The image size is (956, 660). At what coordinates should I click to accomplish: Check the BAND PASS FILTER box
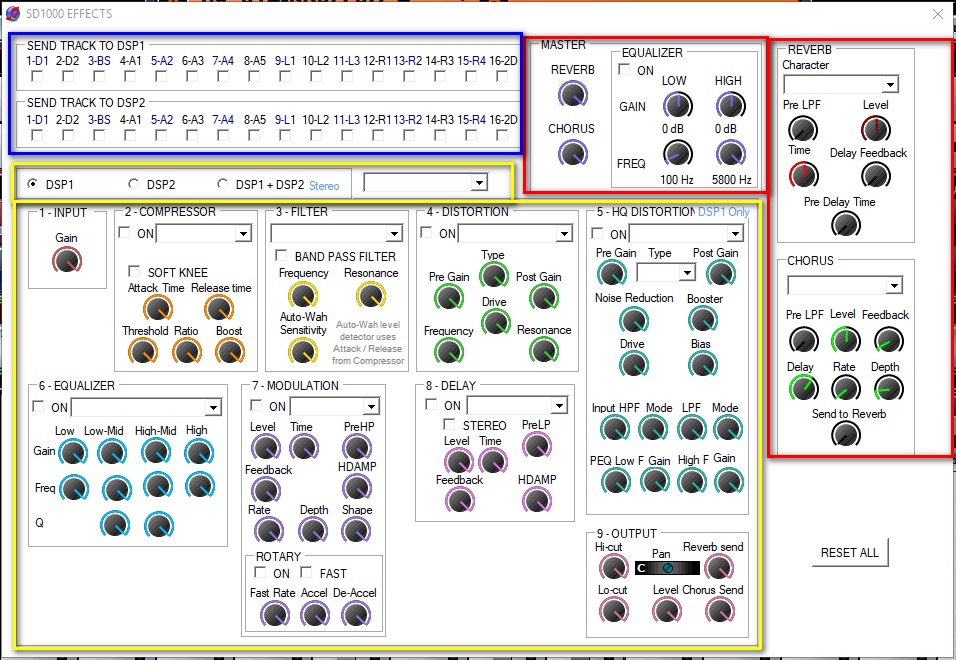point(281,255)
